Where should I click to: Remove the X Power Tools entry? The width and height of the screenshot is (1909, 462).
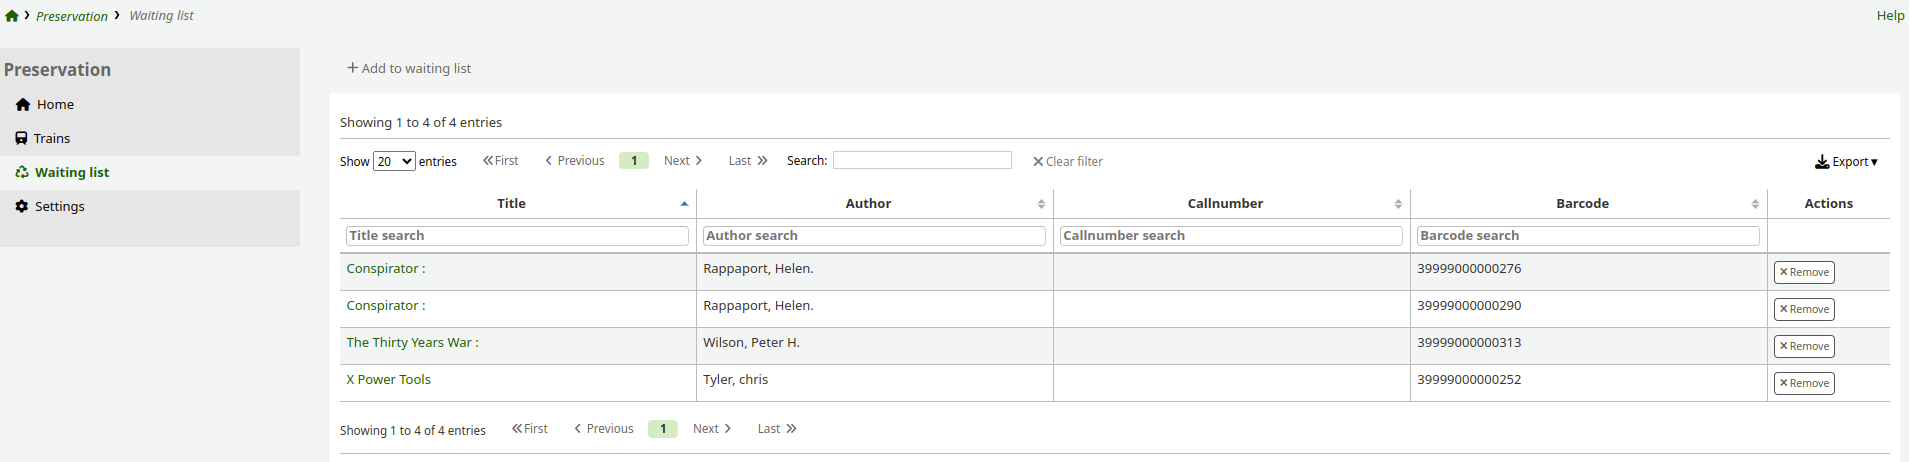1803,384
